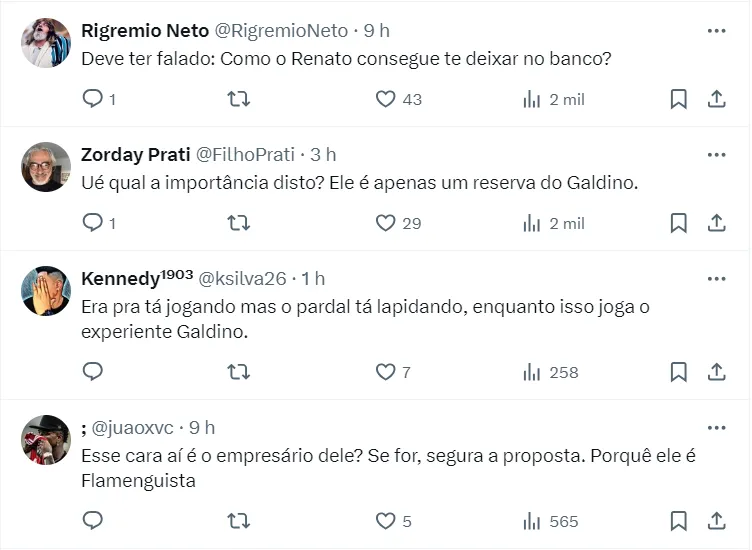Like Rigremio Neto's tweet
The width and height of the screenshot is (752, 550).
click(386, 99)
